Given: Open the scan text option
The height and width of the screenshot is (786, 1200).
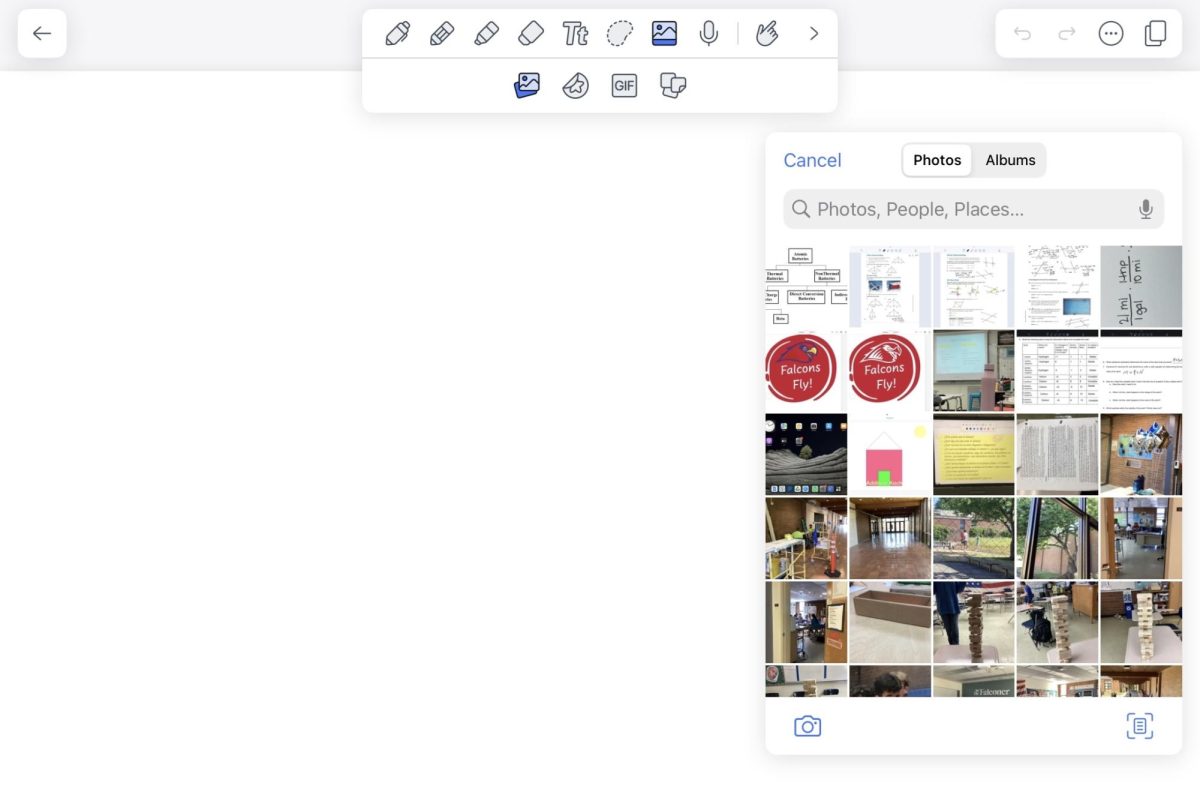Looking at the screenshot, I should click(1140, 726).
